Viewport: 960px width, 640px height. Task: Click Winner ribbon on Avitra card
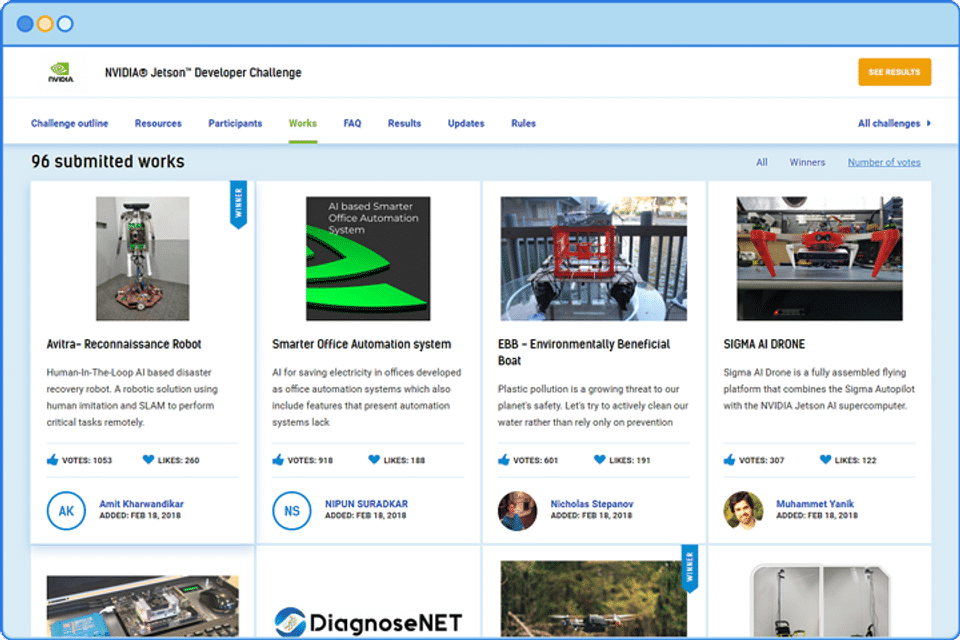238,204
